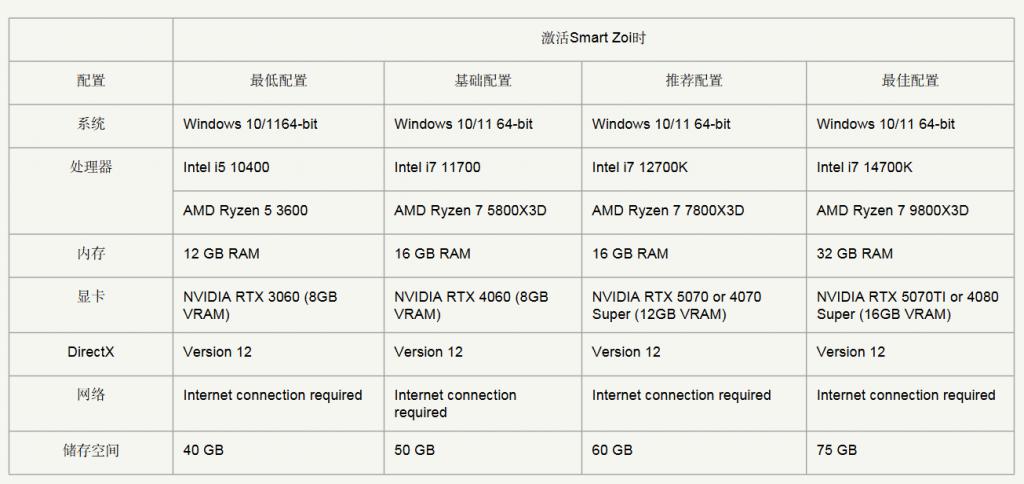Click the 储存空间 row label
Screen dimensions: 1024x484
[x=91, y=452]
